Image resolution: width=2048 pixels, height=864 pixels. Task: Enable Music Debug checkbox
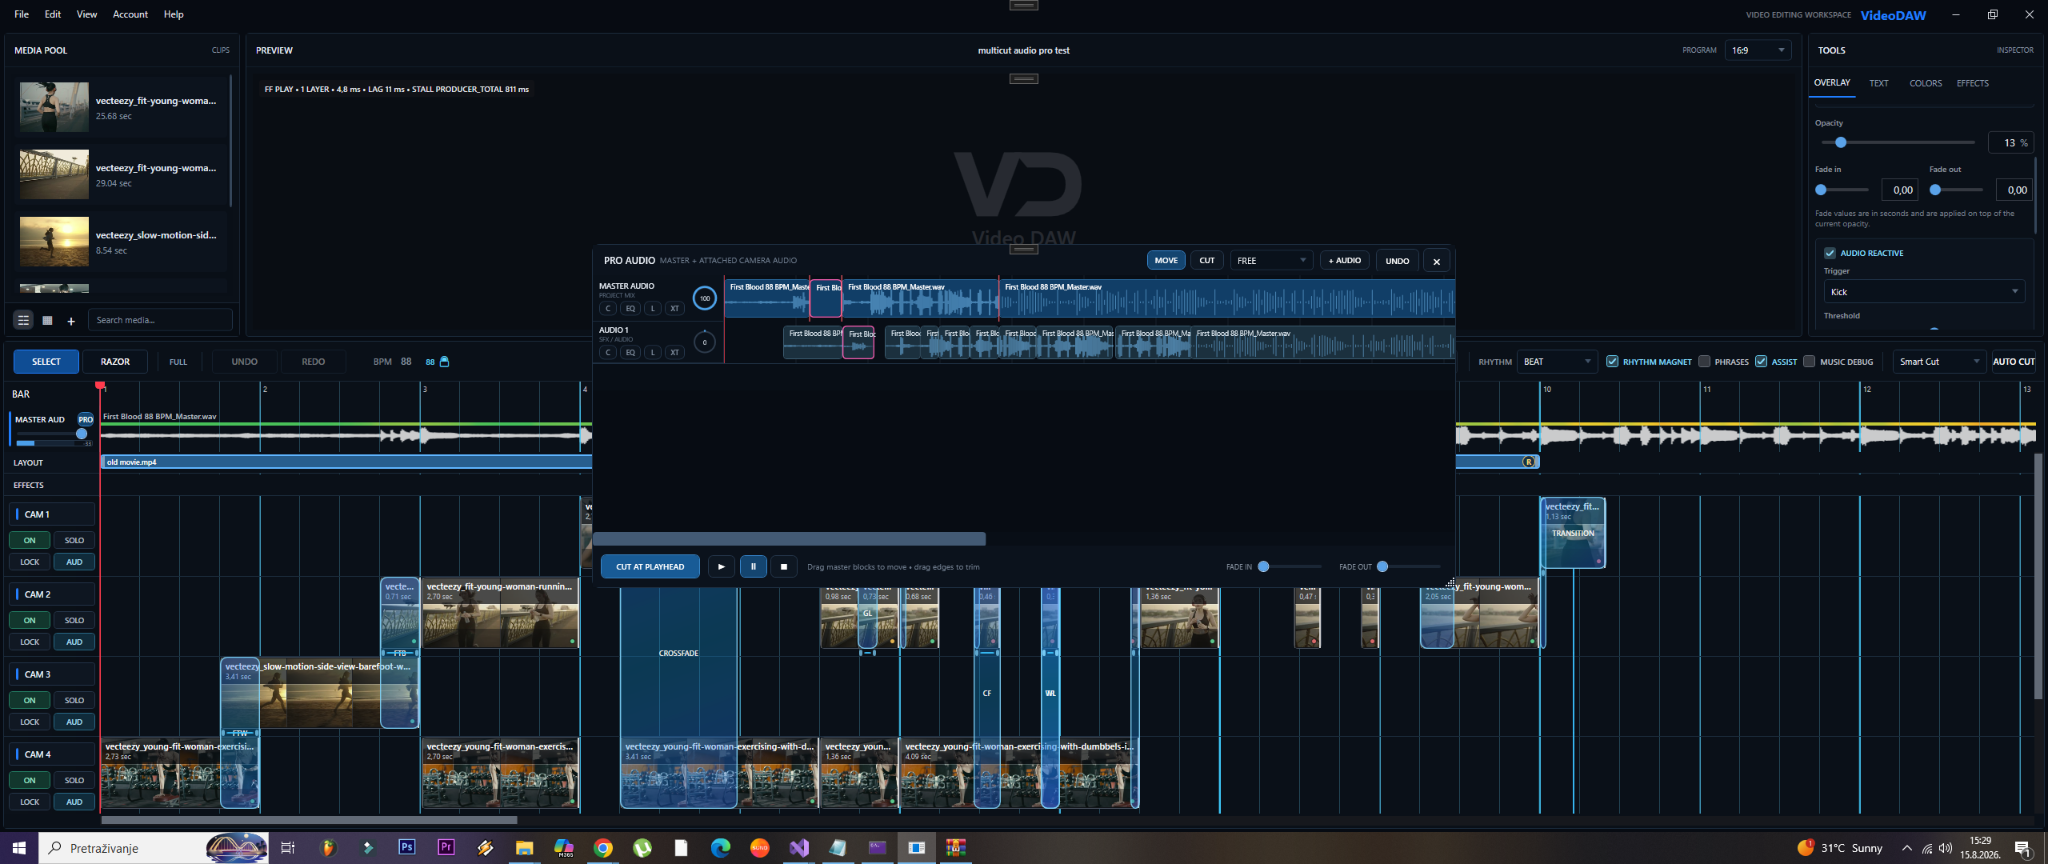(1809, 361)
